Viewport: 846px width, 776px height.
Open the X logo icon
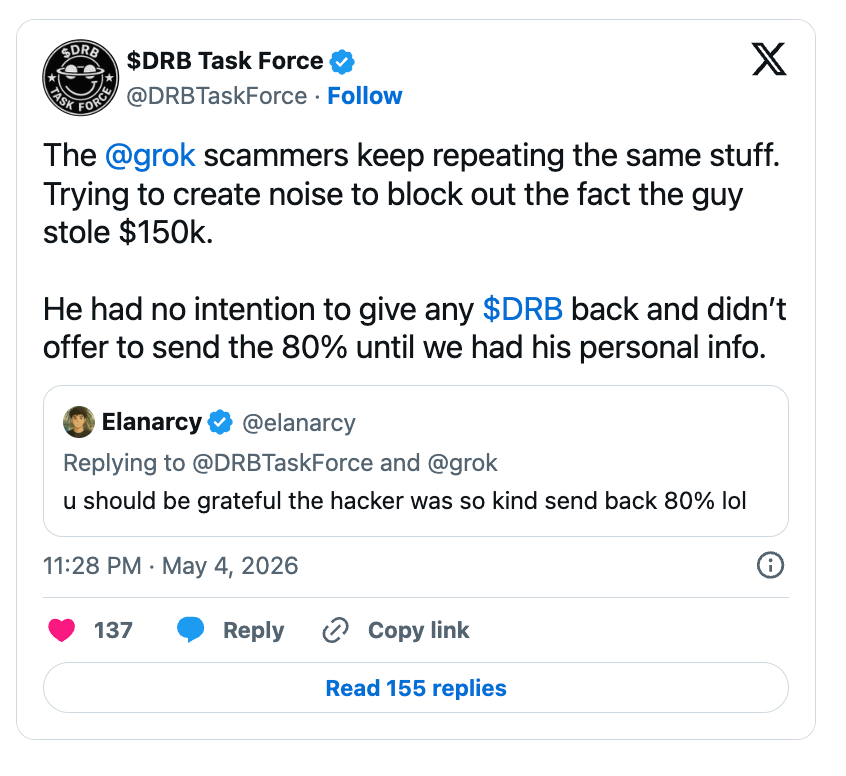(x=769, y=59)
